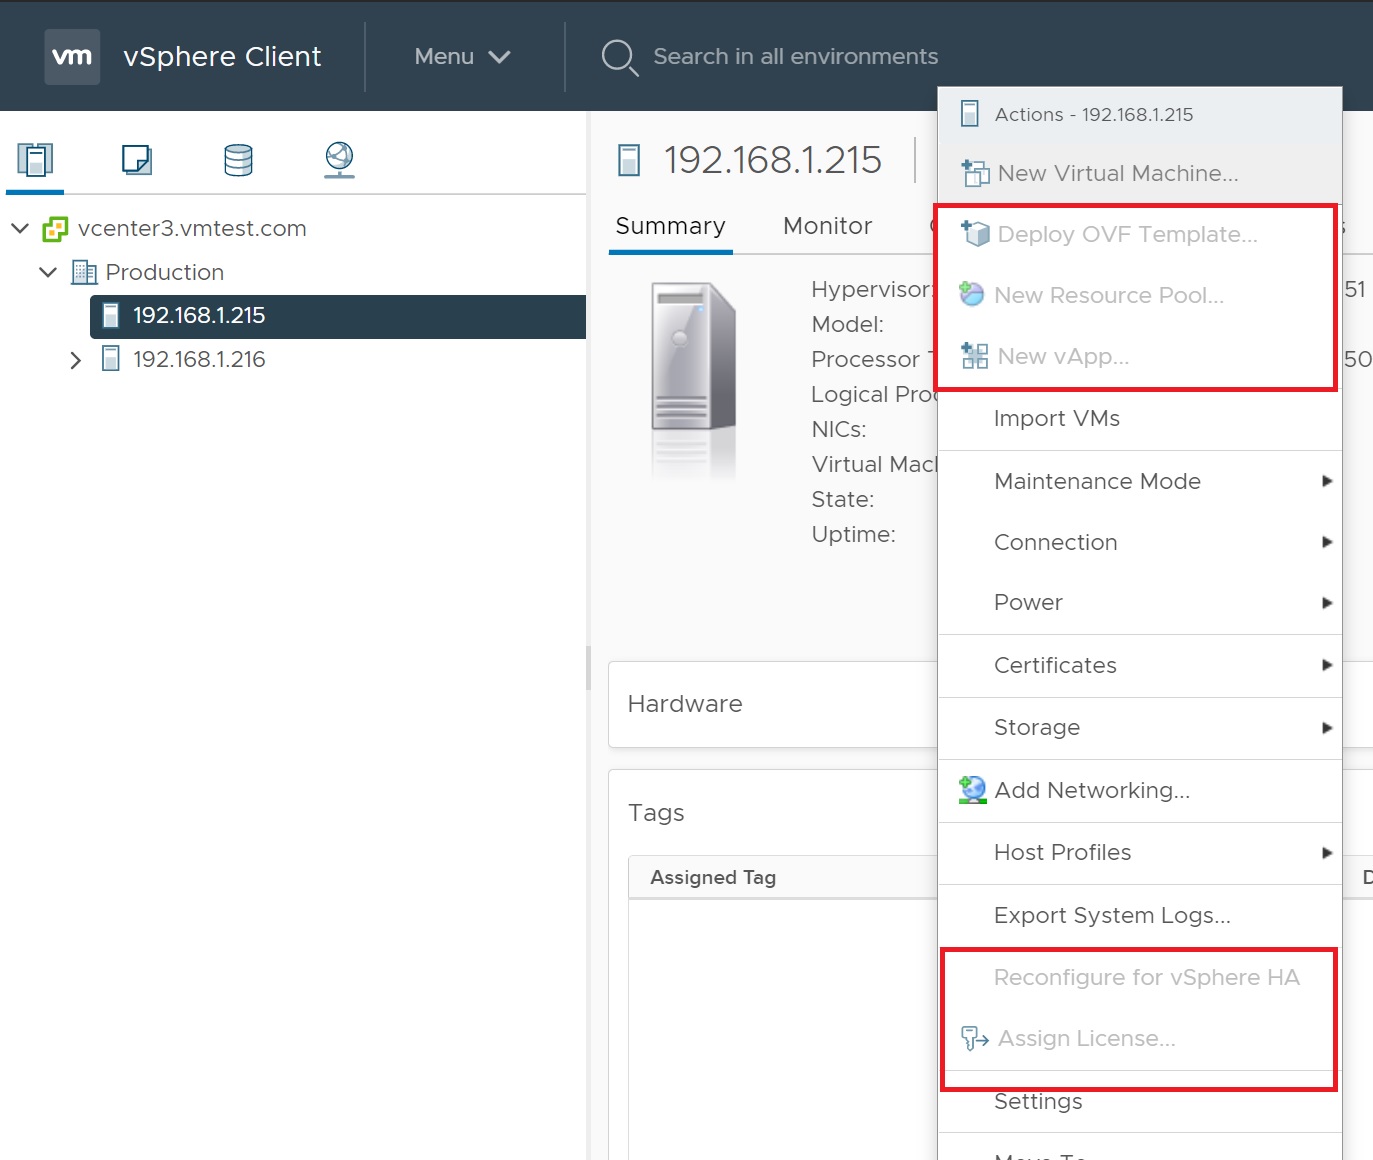Select Production datacenter in tree
The image size is (1373, 1160).
(164, 272)
